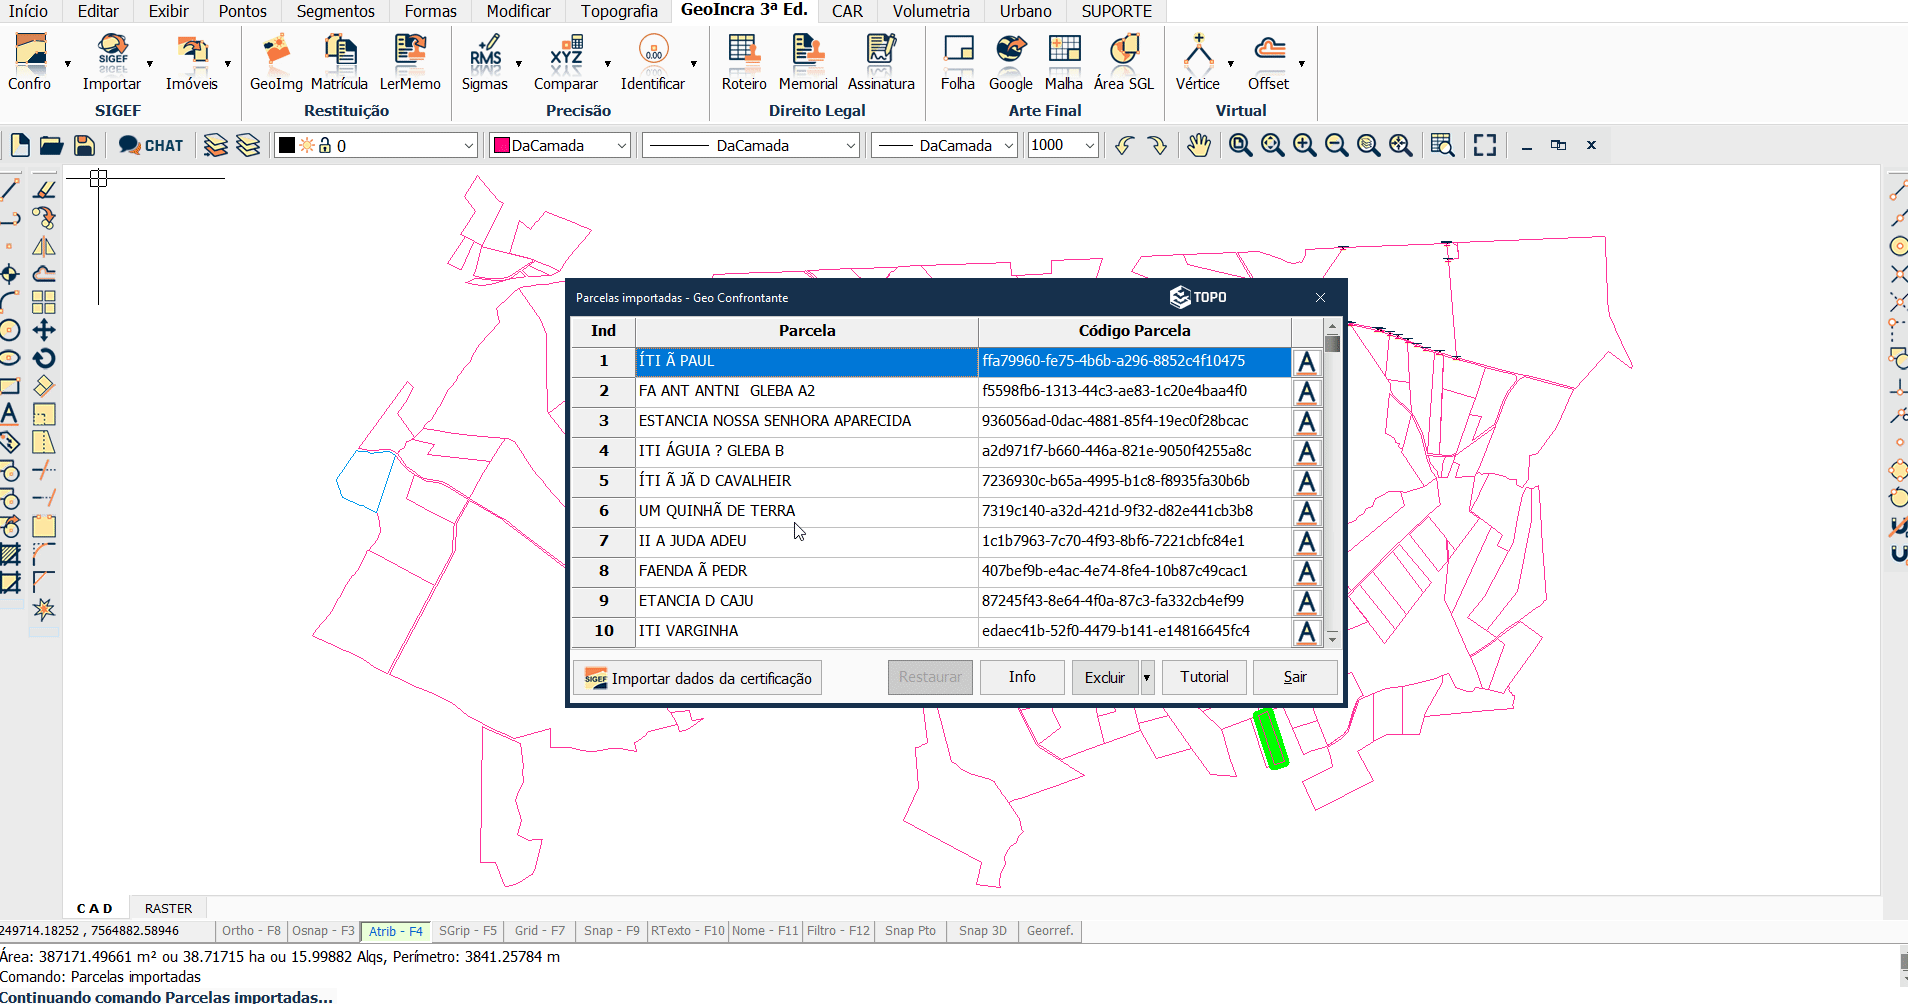Open the Identificar tool
The width and height of the screenshot is (1908, 1004).
pos(653,61)
